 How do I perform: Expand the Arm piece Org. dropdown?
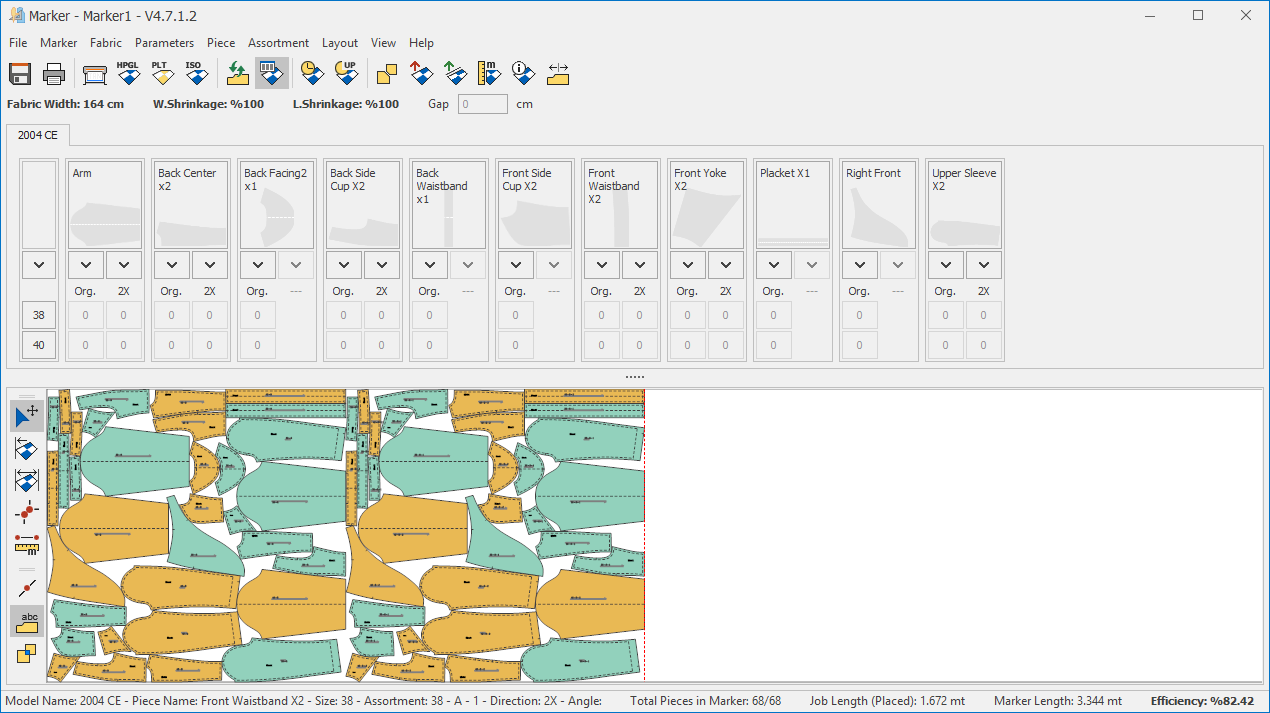coord(85,265)
